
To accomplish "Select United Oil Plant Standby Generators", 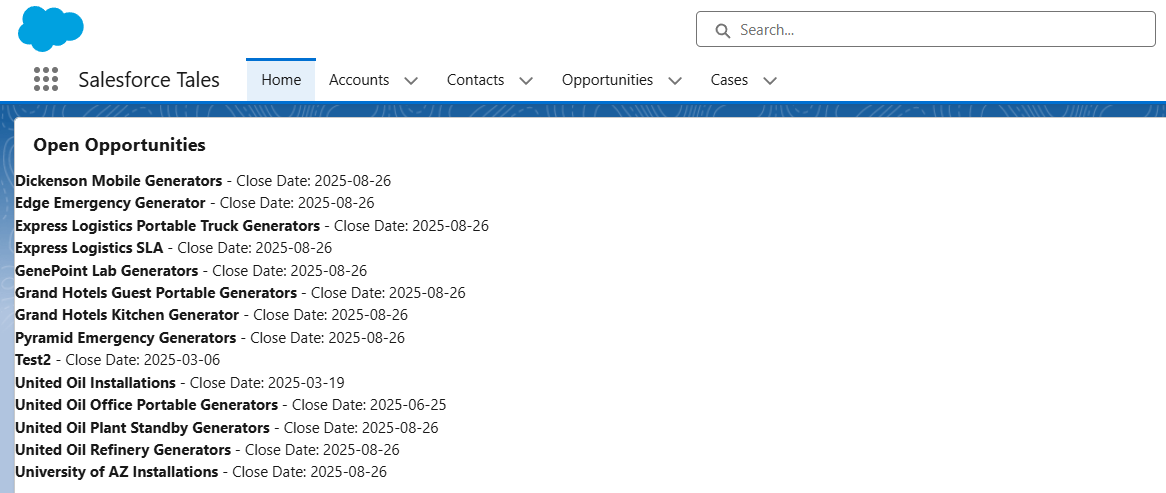I will click(142, 428).
